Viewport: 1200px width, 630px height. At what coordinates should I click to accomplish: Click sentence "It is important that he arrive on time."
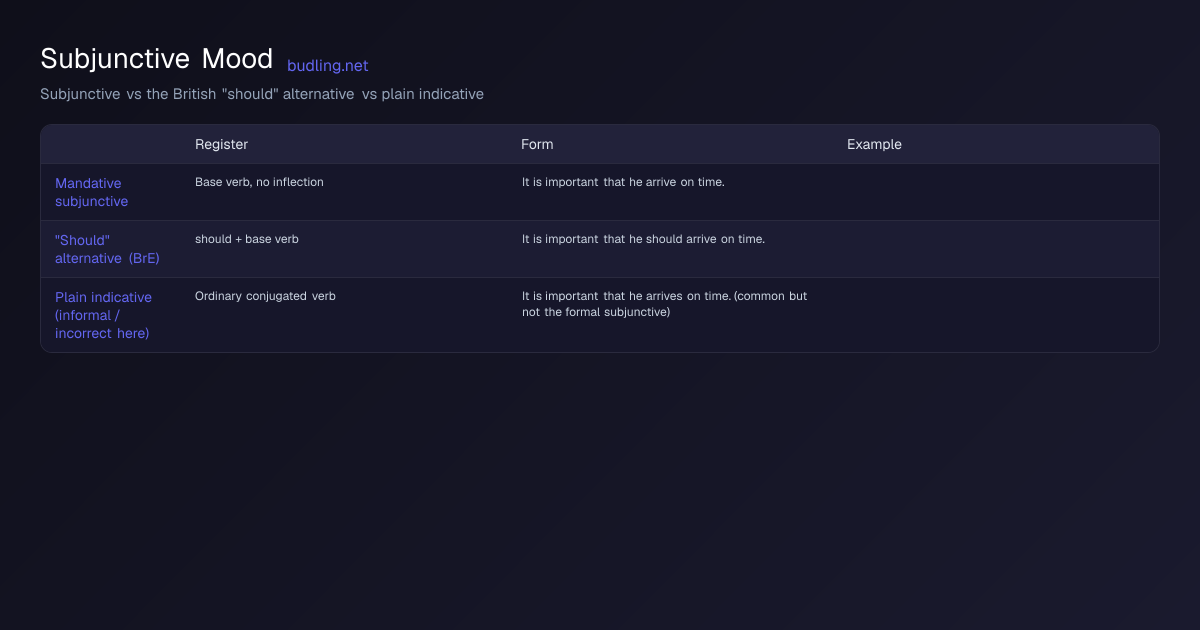623,182
